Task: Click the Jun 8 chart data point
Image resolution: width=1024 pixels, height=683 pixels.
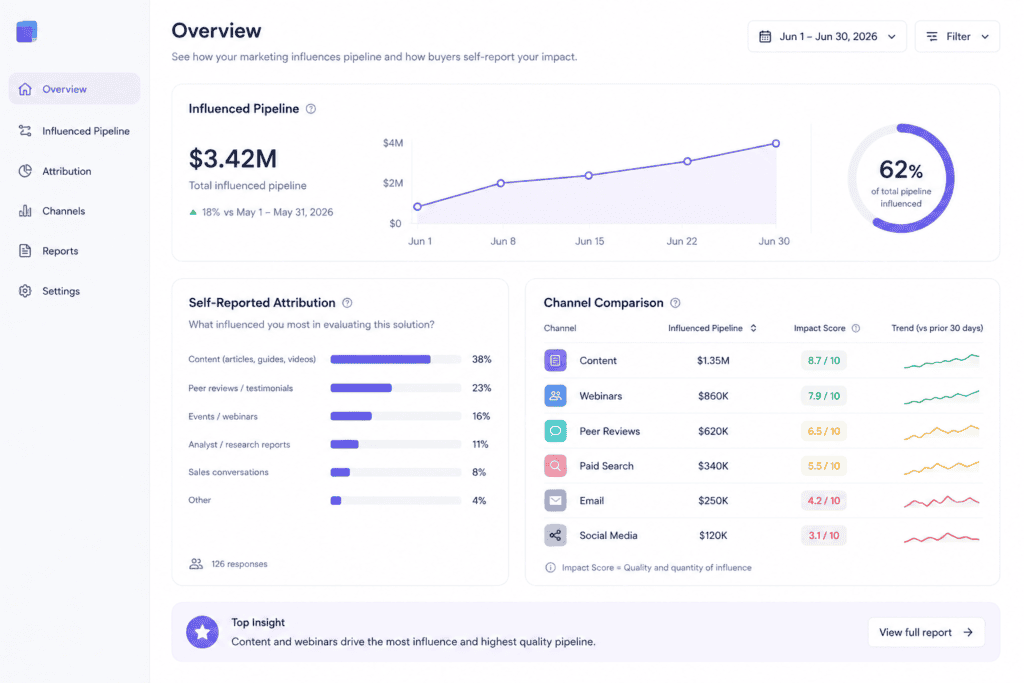Action: pyautogui.click(x=500, y=183)
